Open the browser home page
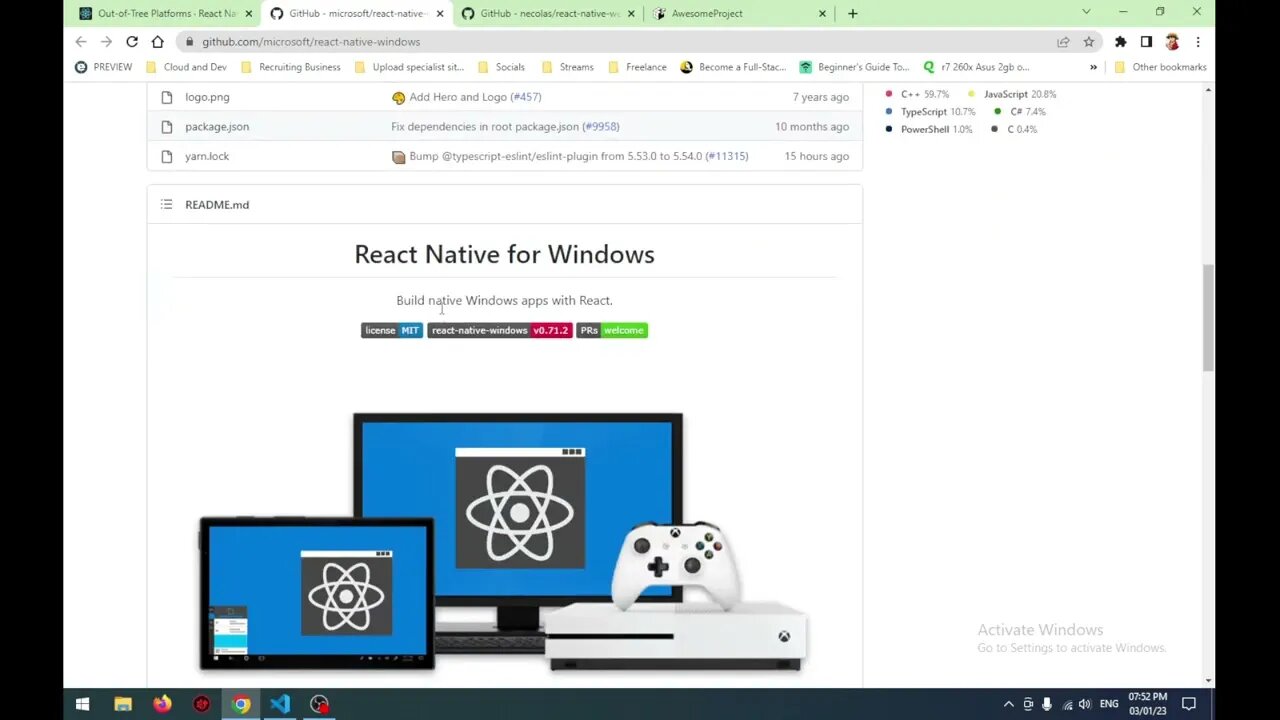 point(157,42)
